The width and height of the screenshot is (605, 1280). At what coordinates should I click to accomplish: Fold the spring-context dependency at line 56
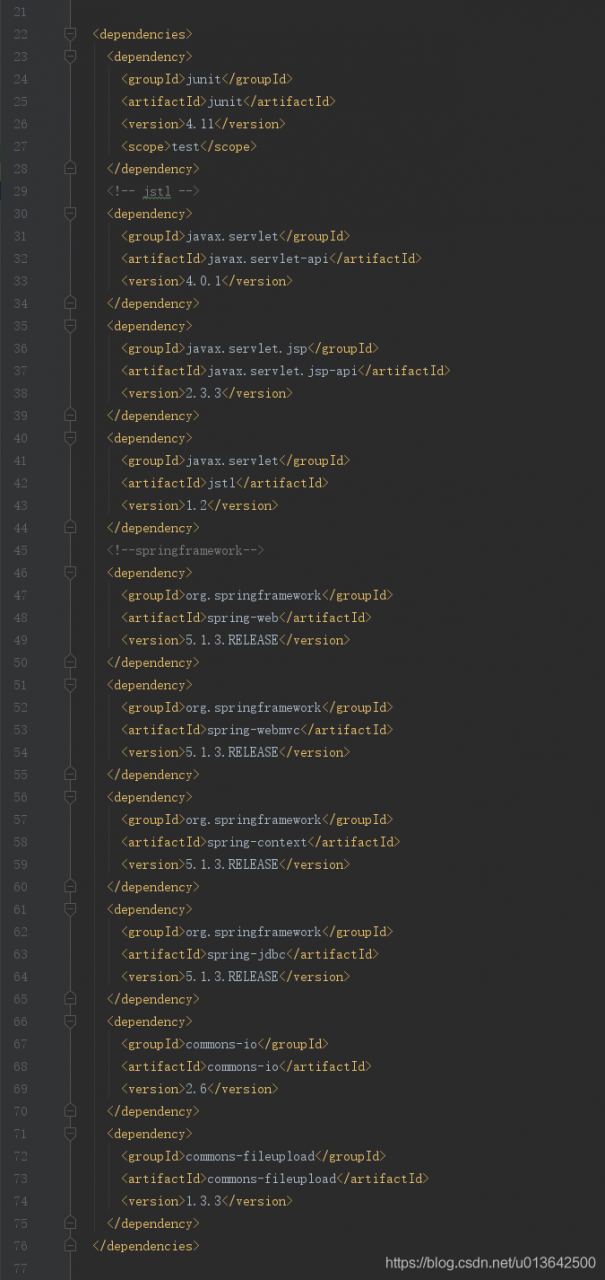[x=70, y=797]
